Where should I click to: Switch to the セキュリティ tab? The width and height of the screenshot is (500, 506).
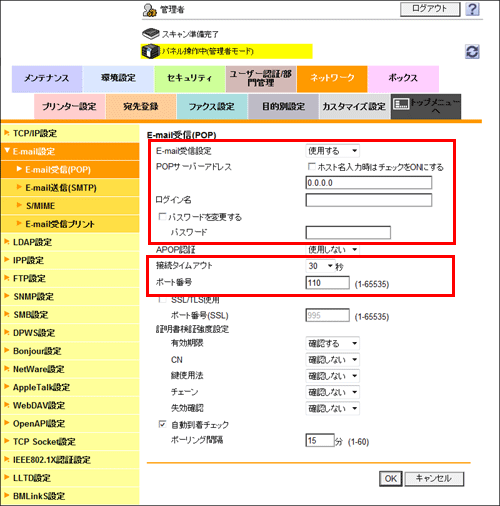click(189, 79)
